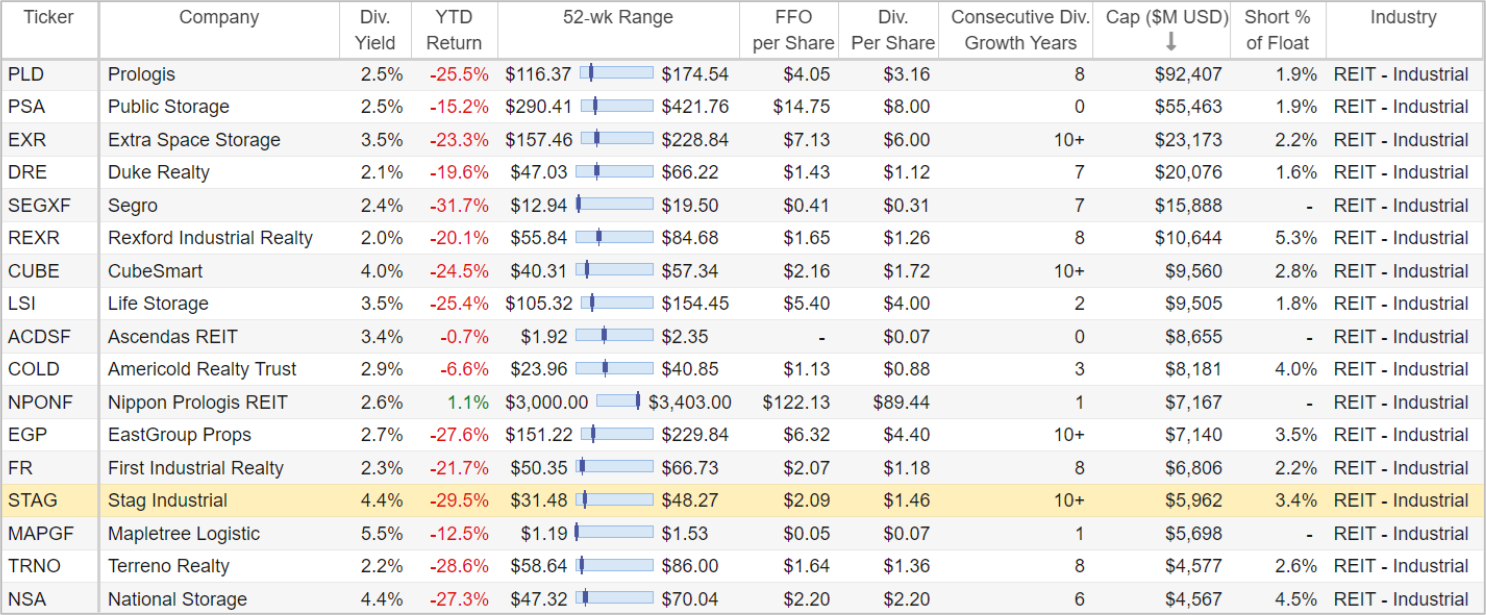Click company name Duke Realty
This screenshot has height=615, width=1486.
(159, 172)
